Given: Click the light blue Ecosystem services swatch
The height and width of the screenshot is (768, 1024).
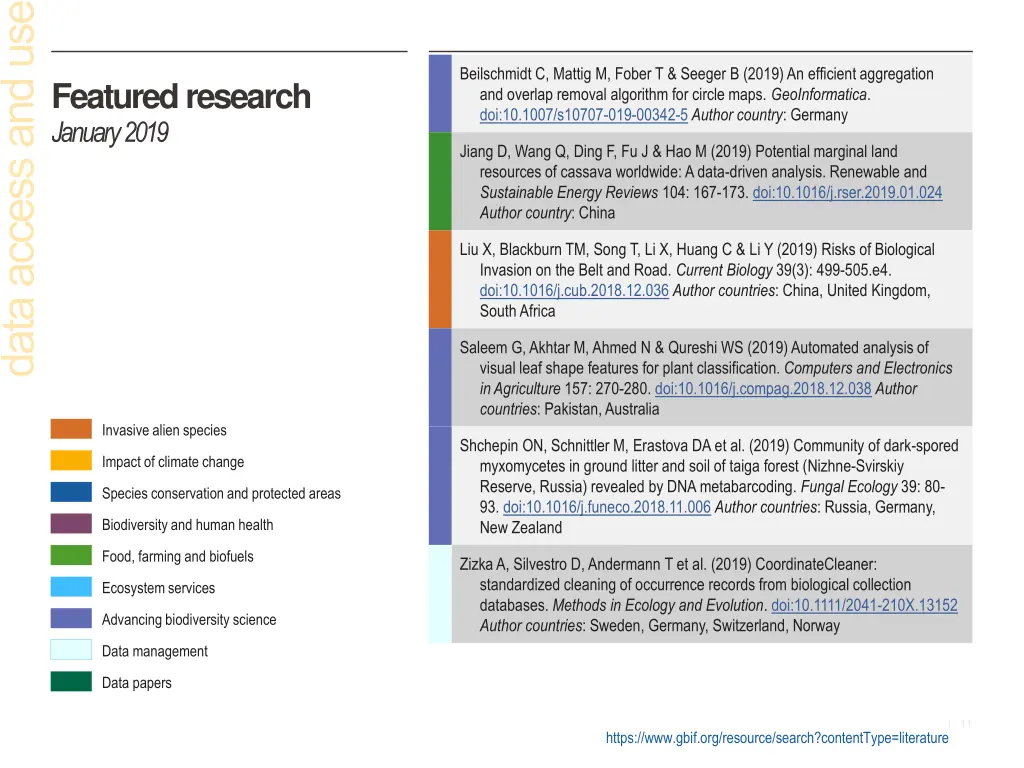Looking at the screenshot, I should coord(71,588).
